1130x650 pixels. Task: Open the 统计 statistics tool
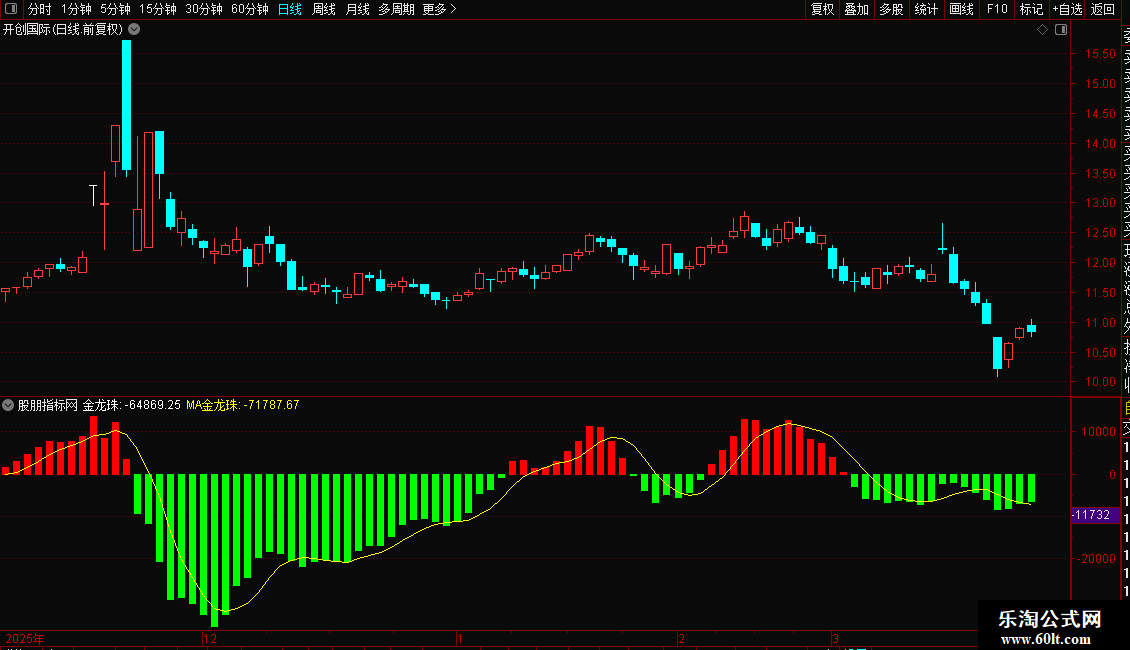point(926,9)
